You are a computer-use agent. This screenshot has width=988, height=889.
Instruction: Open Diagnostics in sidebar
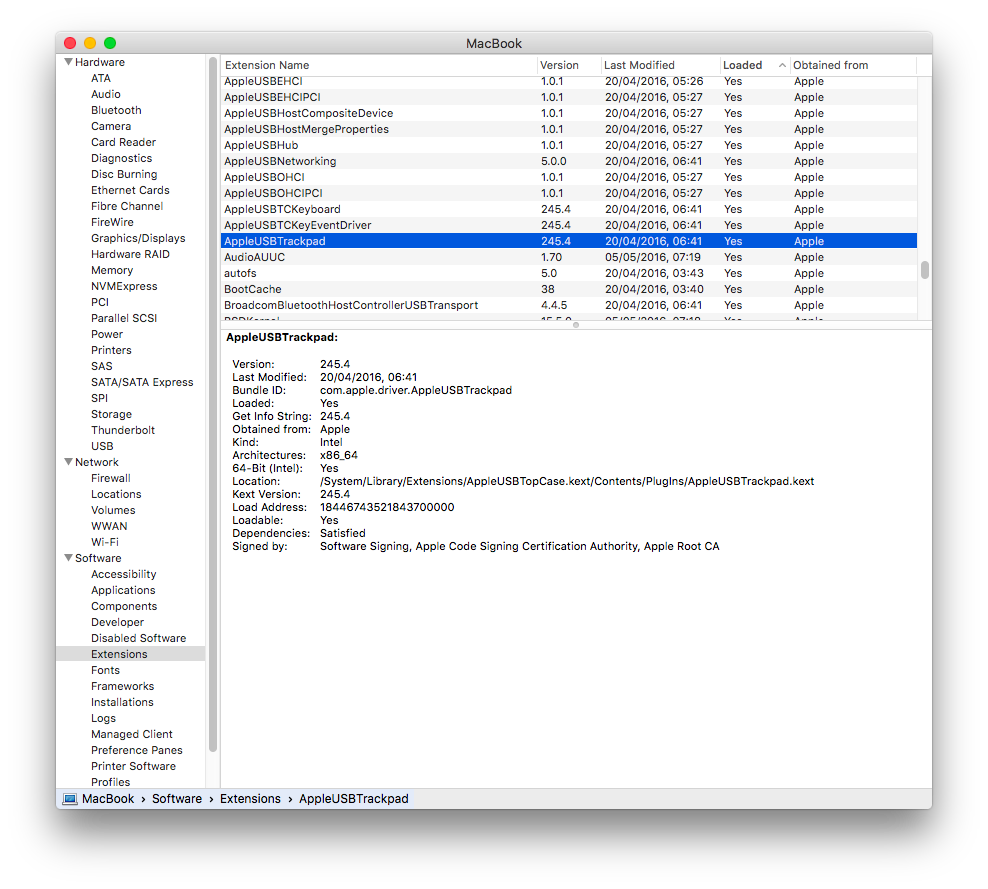coord(122,158)
